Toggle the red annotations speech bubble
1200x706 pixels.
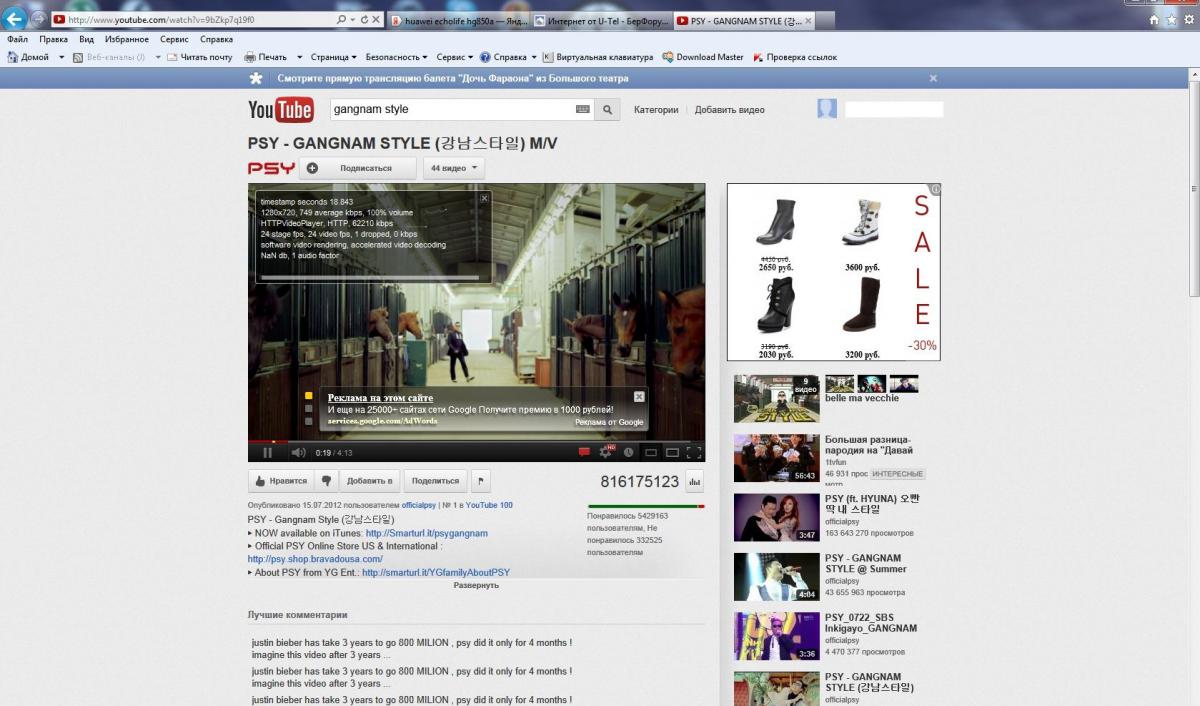[584, 453]
